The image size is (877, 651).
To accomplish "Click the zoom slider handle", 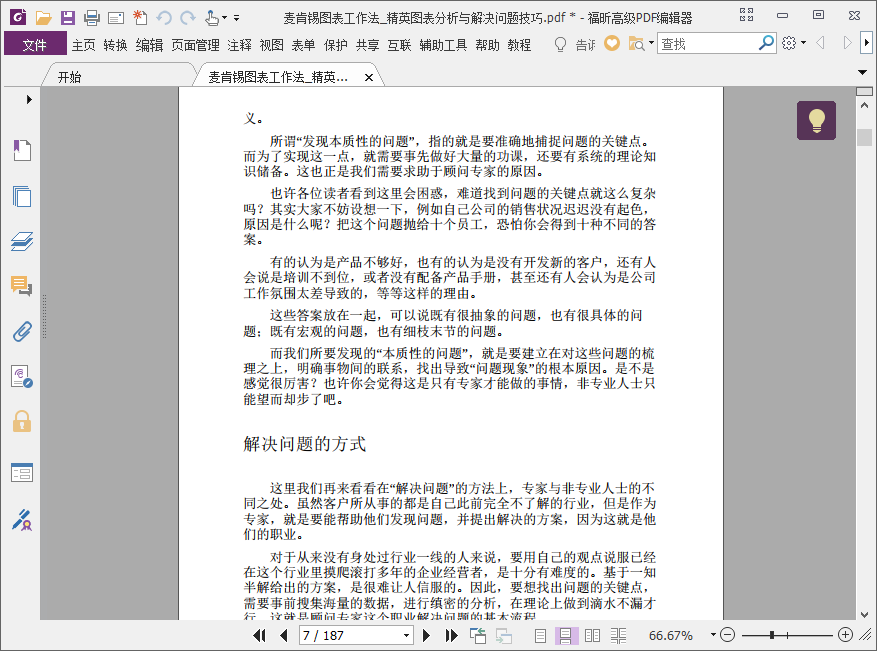I will [772, 635].
